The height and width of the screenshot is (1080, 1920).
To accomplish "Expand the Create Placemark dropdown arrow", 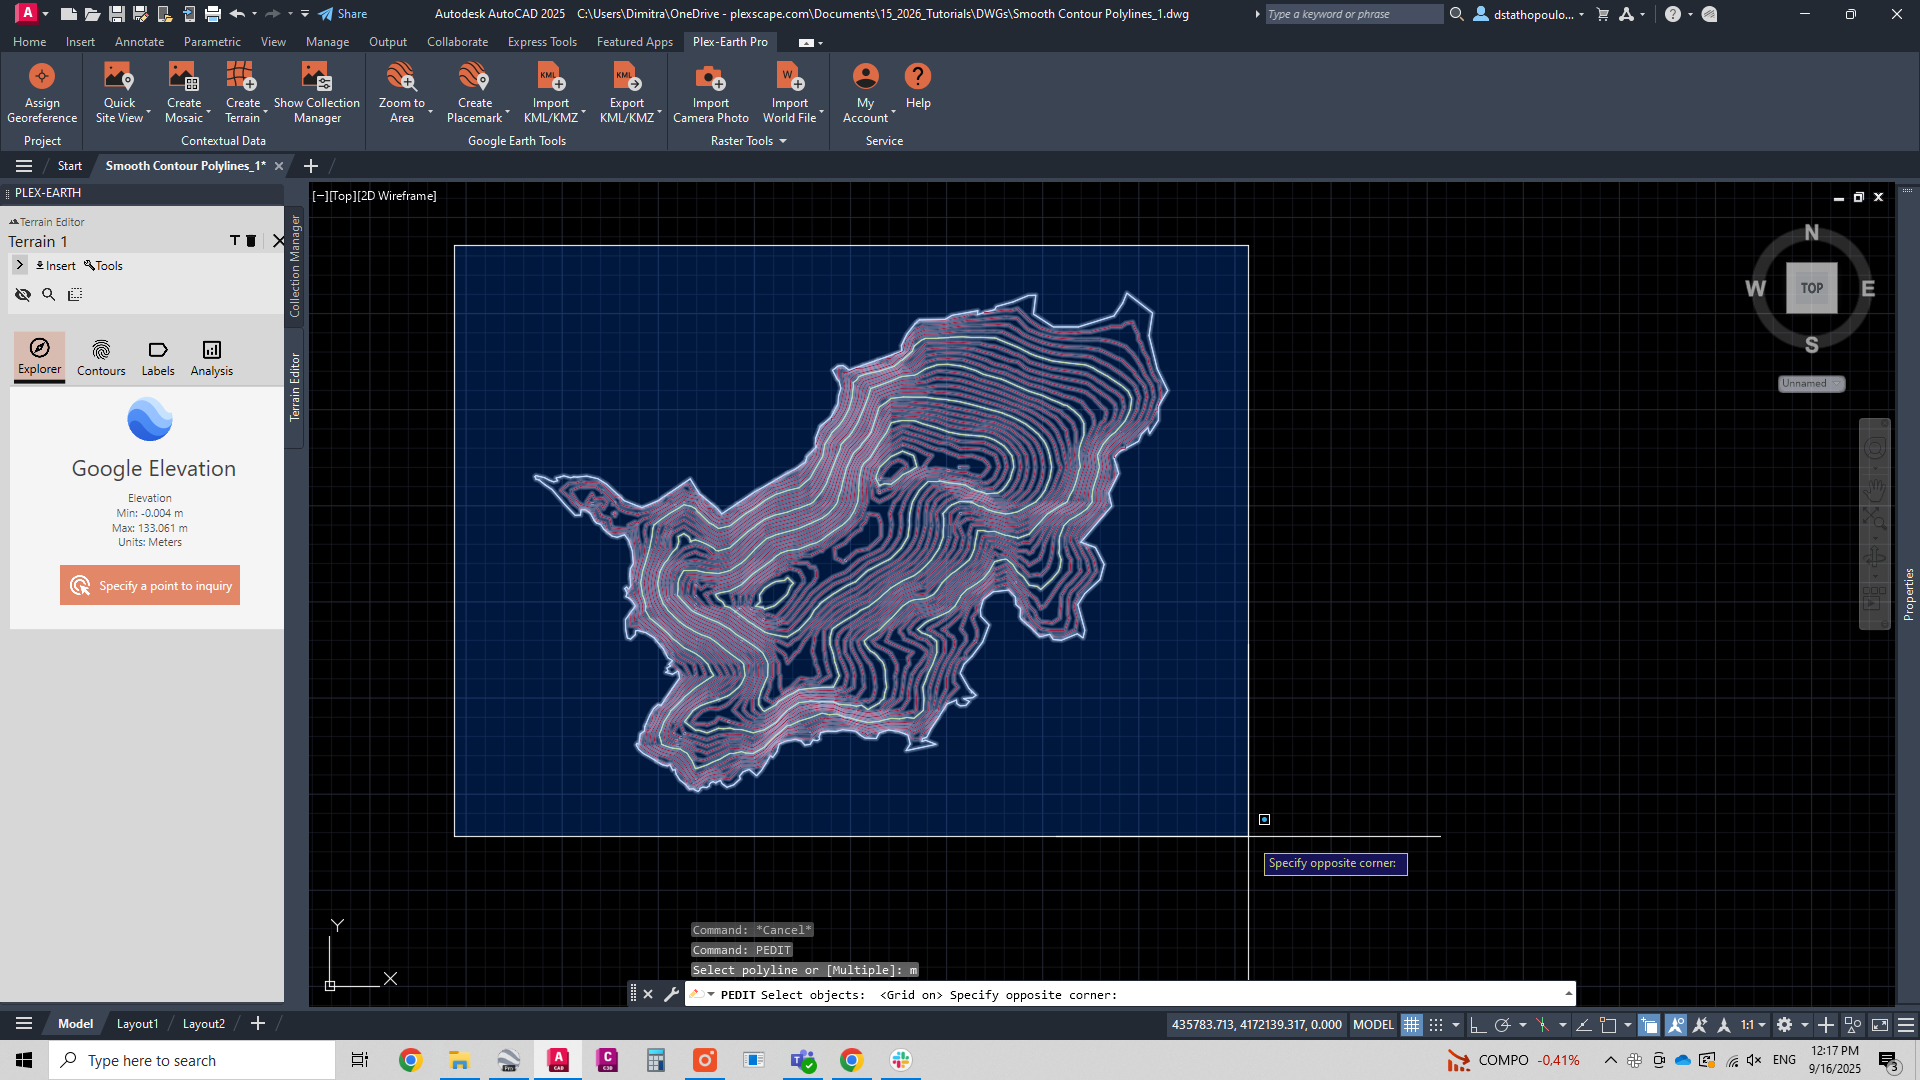I will pos(507,112).
